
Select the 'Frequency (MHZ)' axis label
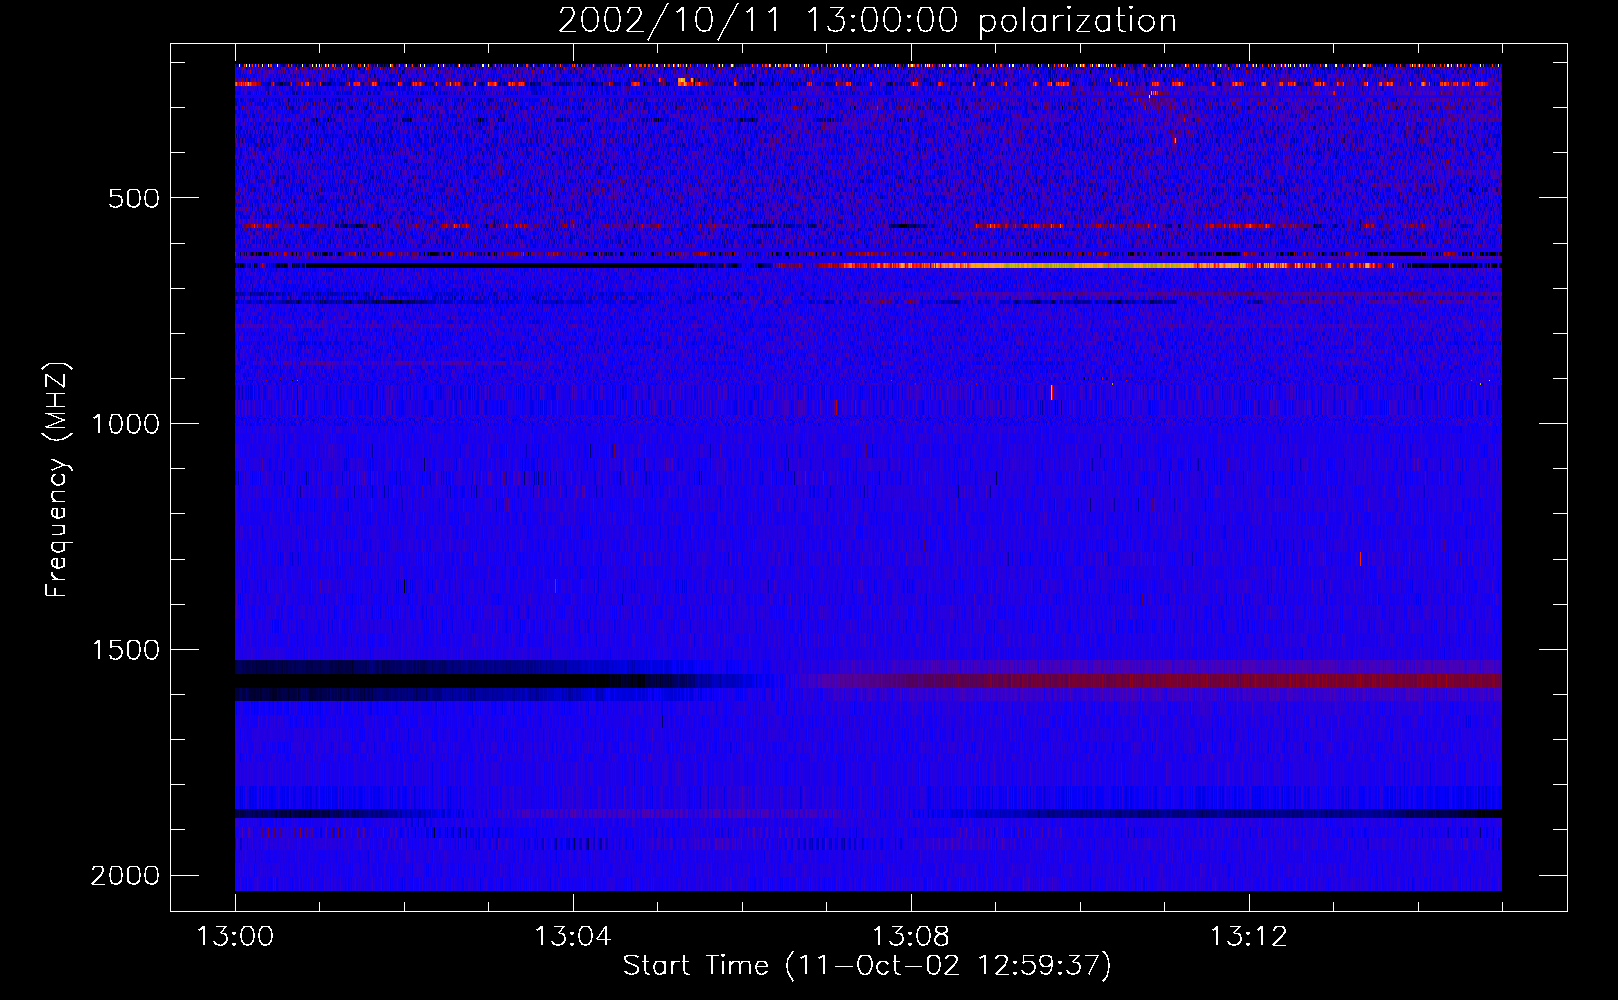pos(59,480)
